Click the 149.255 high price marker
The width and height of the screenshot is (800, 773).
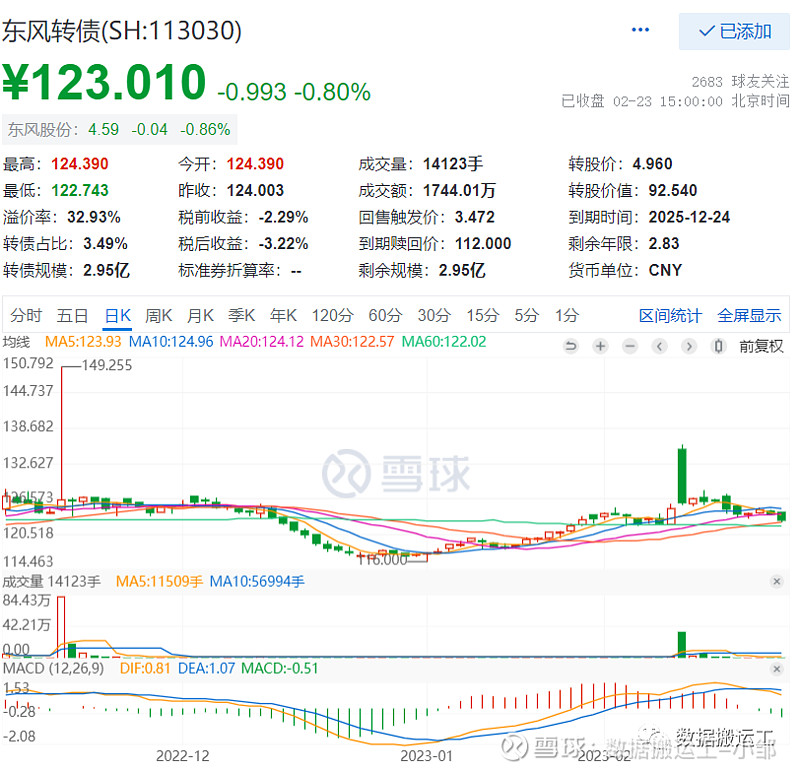pos(107,365)
